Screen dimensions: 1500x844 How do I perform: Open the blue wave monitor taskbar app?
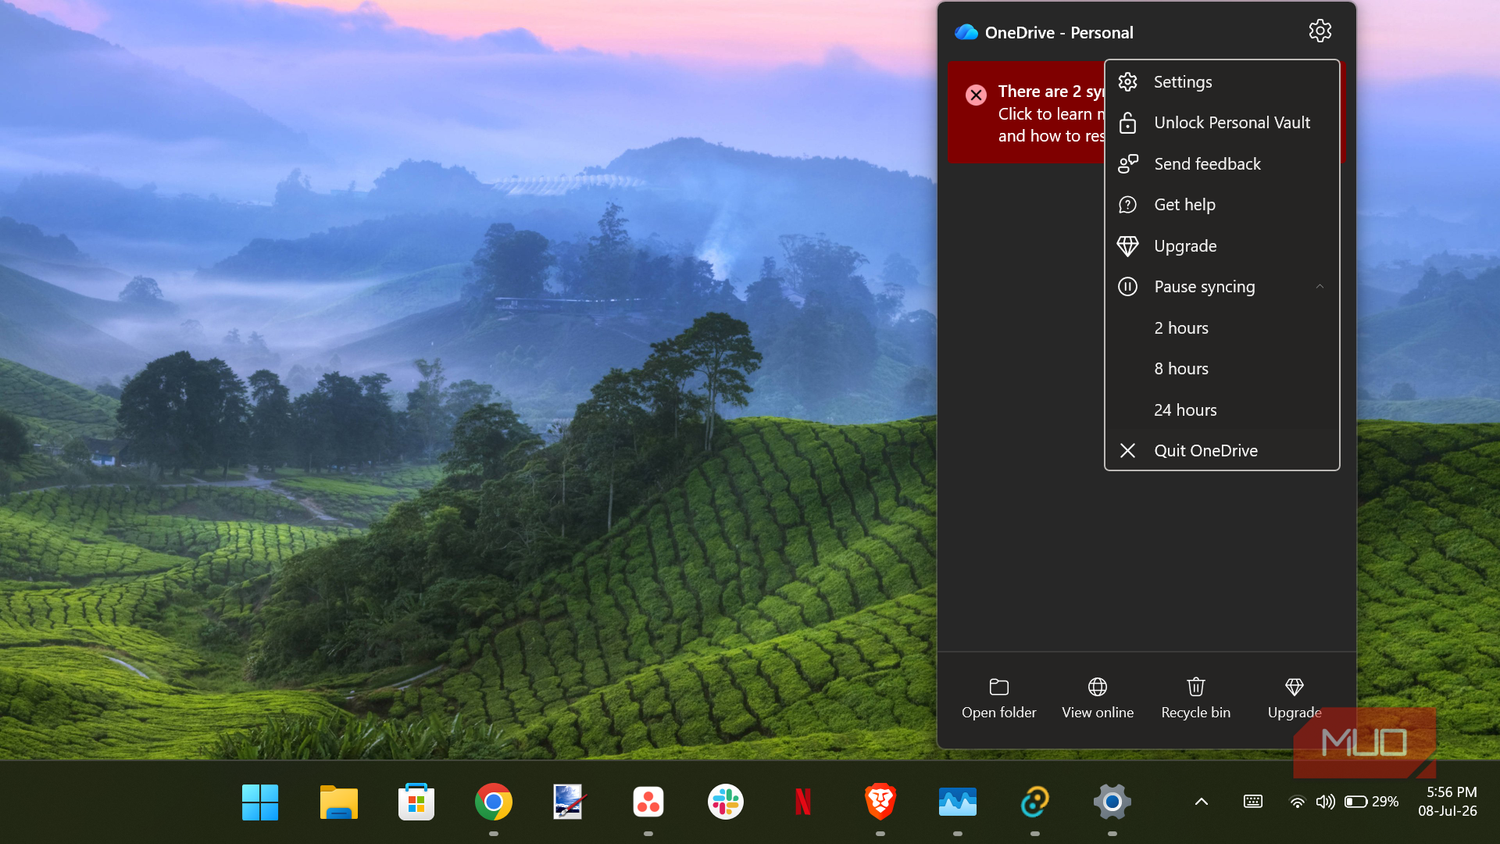tap(957, 802)
